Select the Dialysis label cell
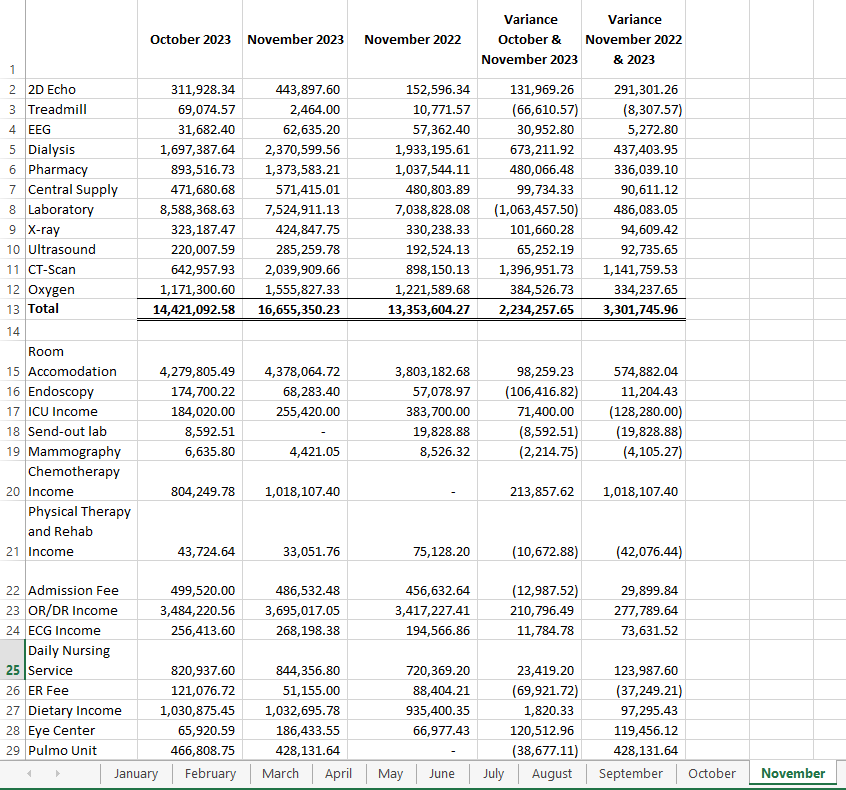The width and height of the screenshot is (846, 790). [x=81, y=149]
